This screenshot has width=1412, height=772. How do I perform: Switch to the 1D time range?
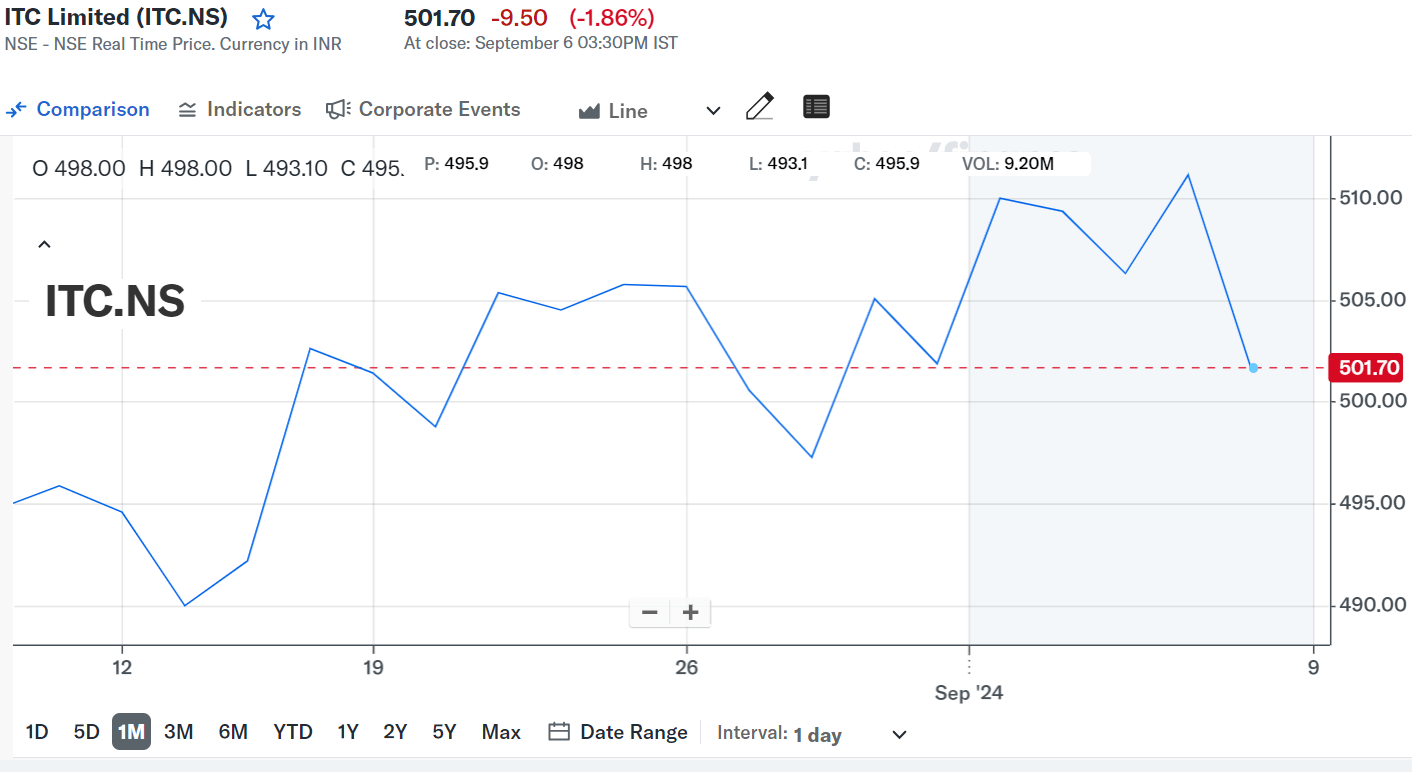[x=36, y=731]
